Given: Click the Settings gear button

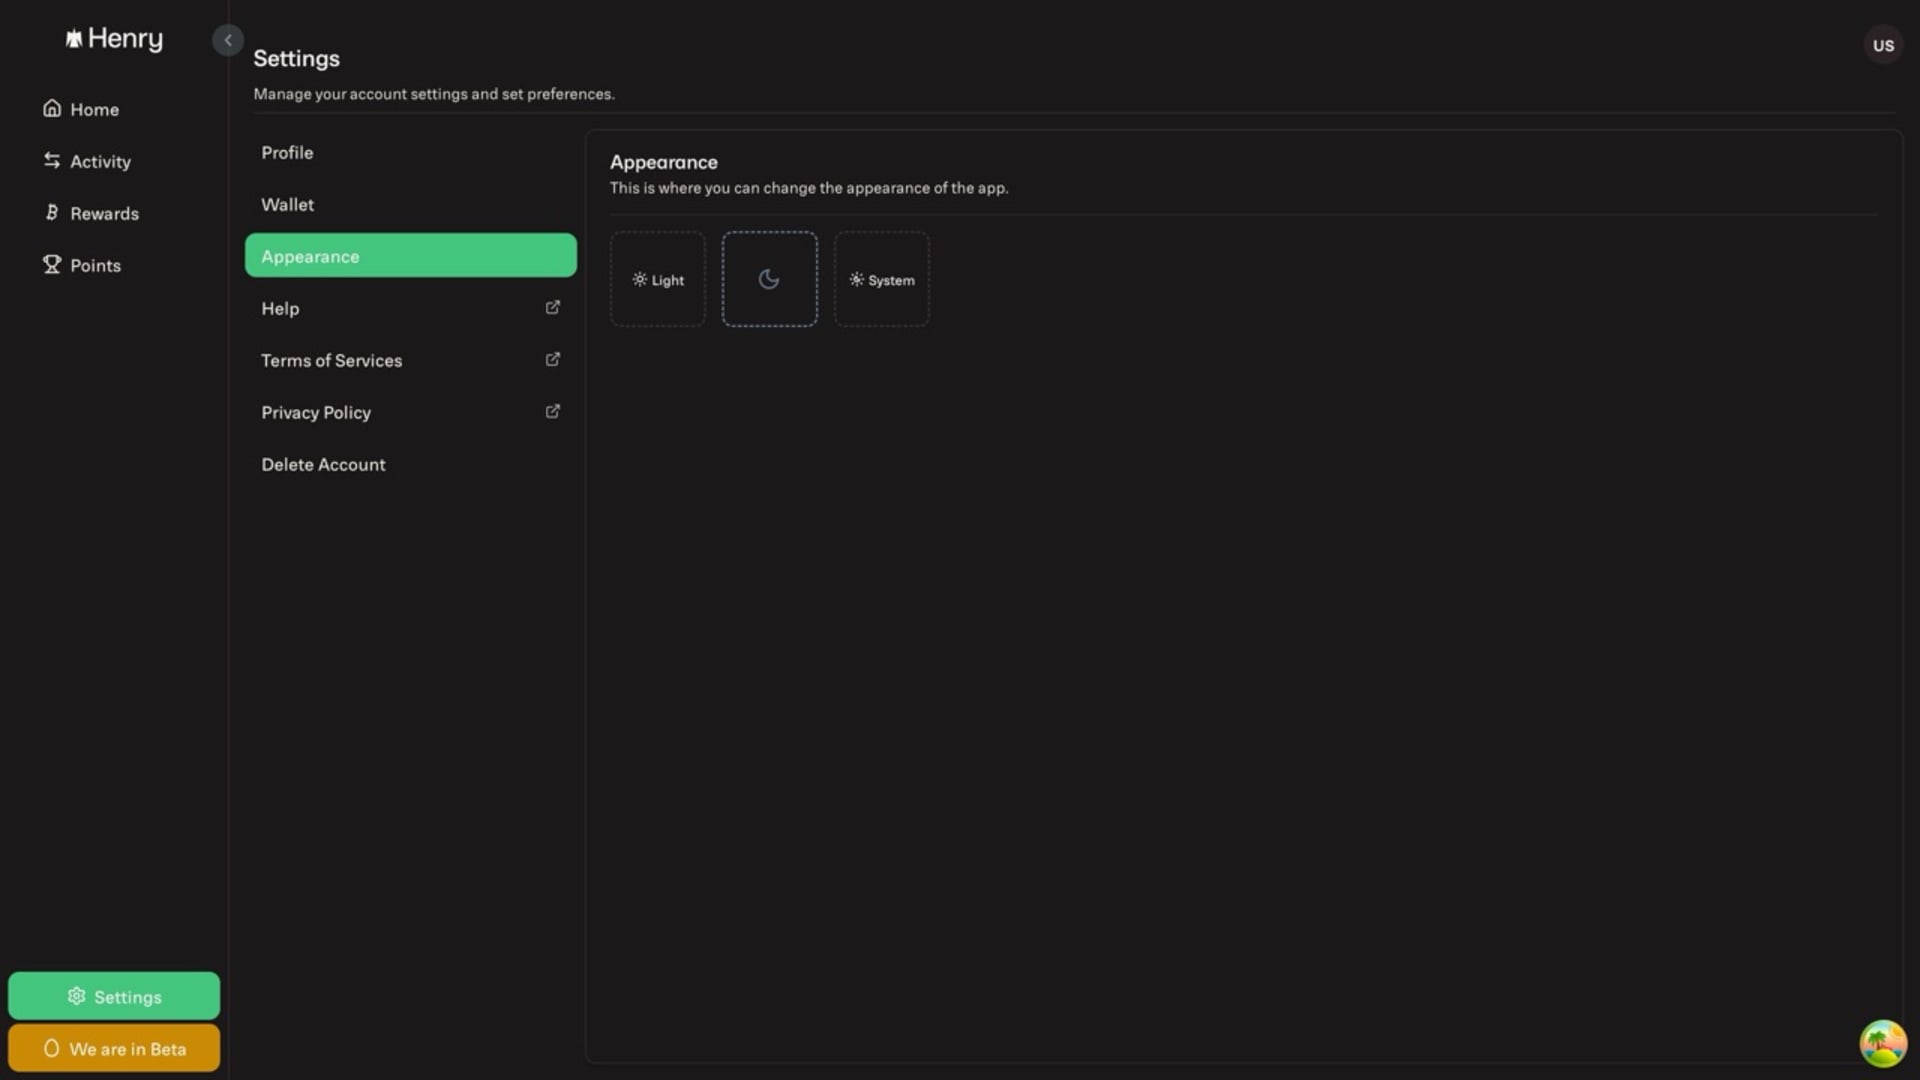Looking at the screenshot, I should pyautogui.click(x=114, y=996).
